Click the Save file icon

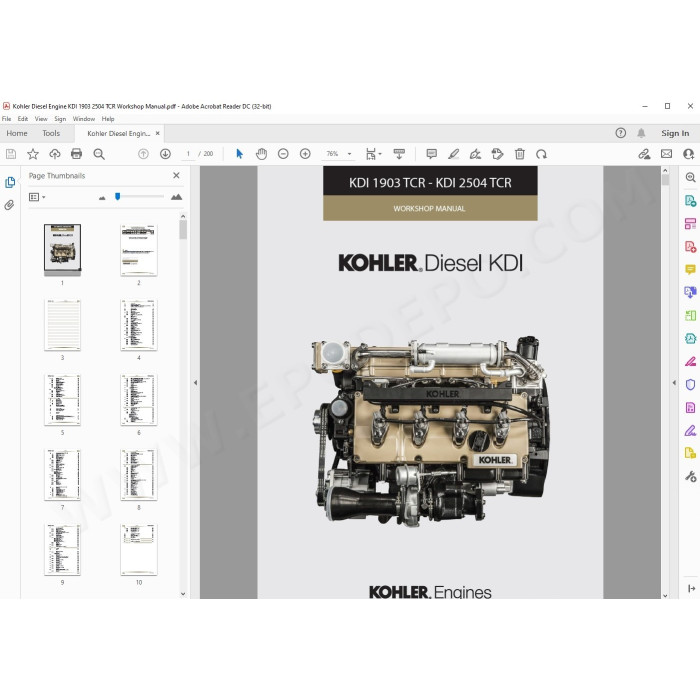coord(11,154)
